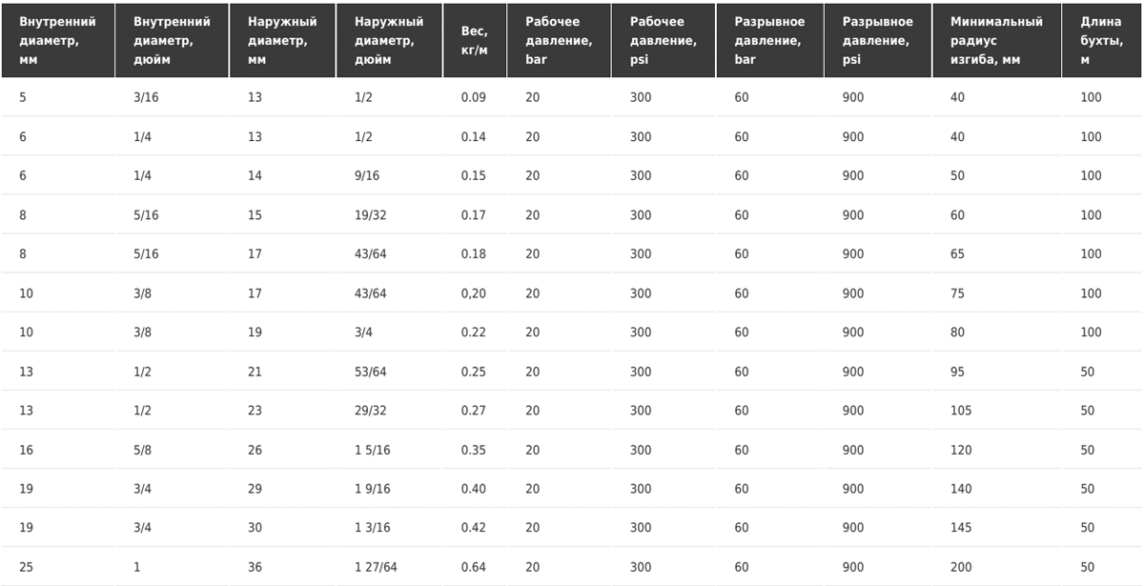Image resolution: width=1144 pixels, height=586 pixels.
Task: Select the weight value 0.64
Action: point(474,567)
